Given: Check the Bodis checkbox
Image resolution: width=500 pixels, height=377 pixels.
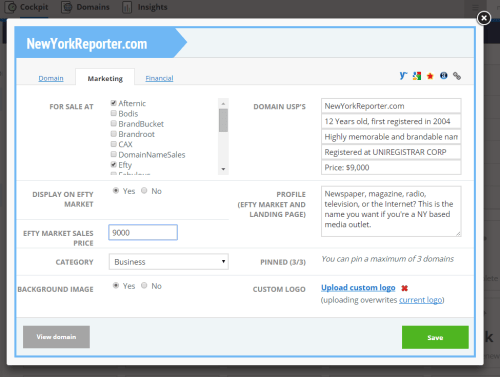Looking at the screenshot, I should coord(114,113).
